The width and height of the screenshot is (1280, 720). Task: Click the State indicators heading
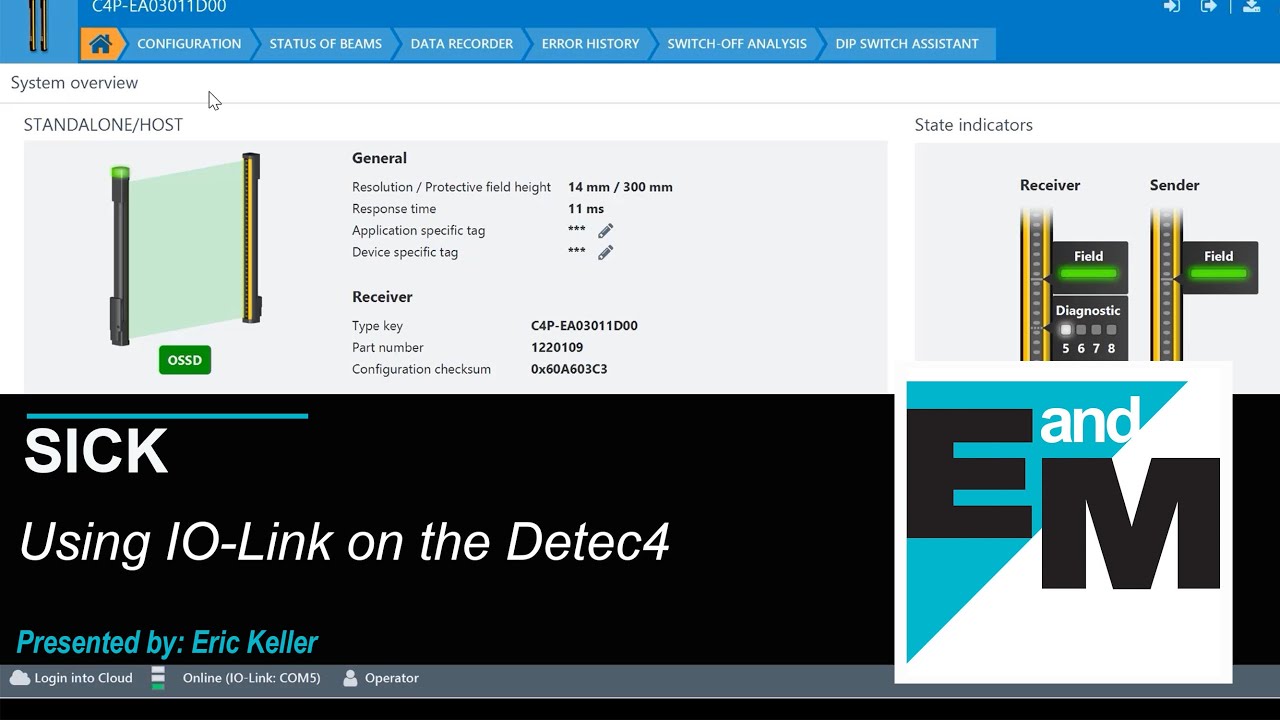coord(974,125)
